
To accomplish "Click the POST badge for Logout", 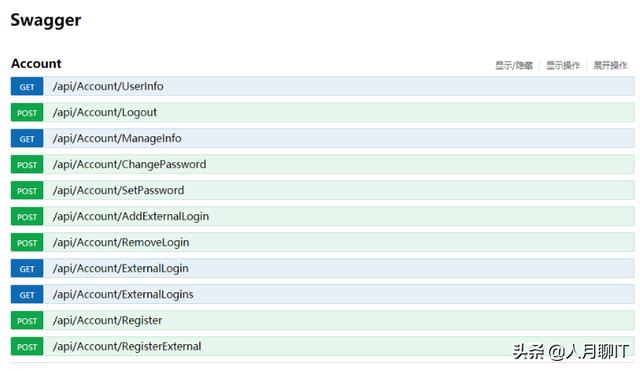I will pos(27,113).
